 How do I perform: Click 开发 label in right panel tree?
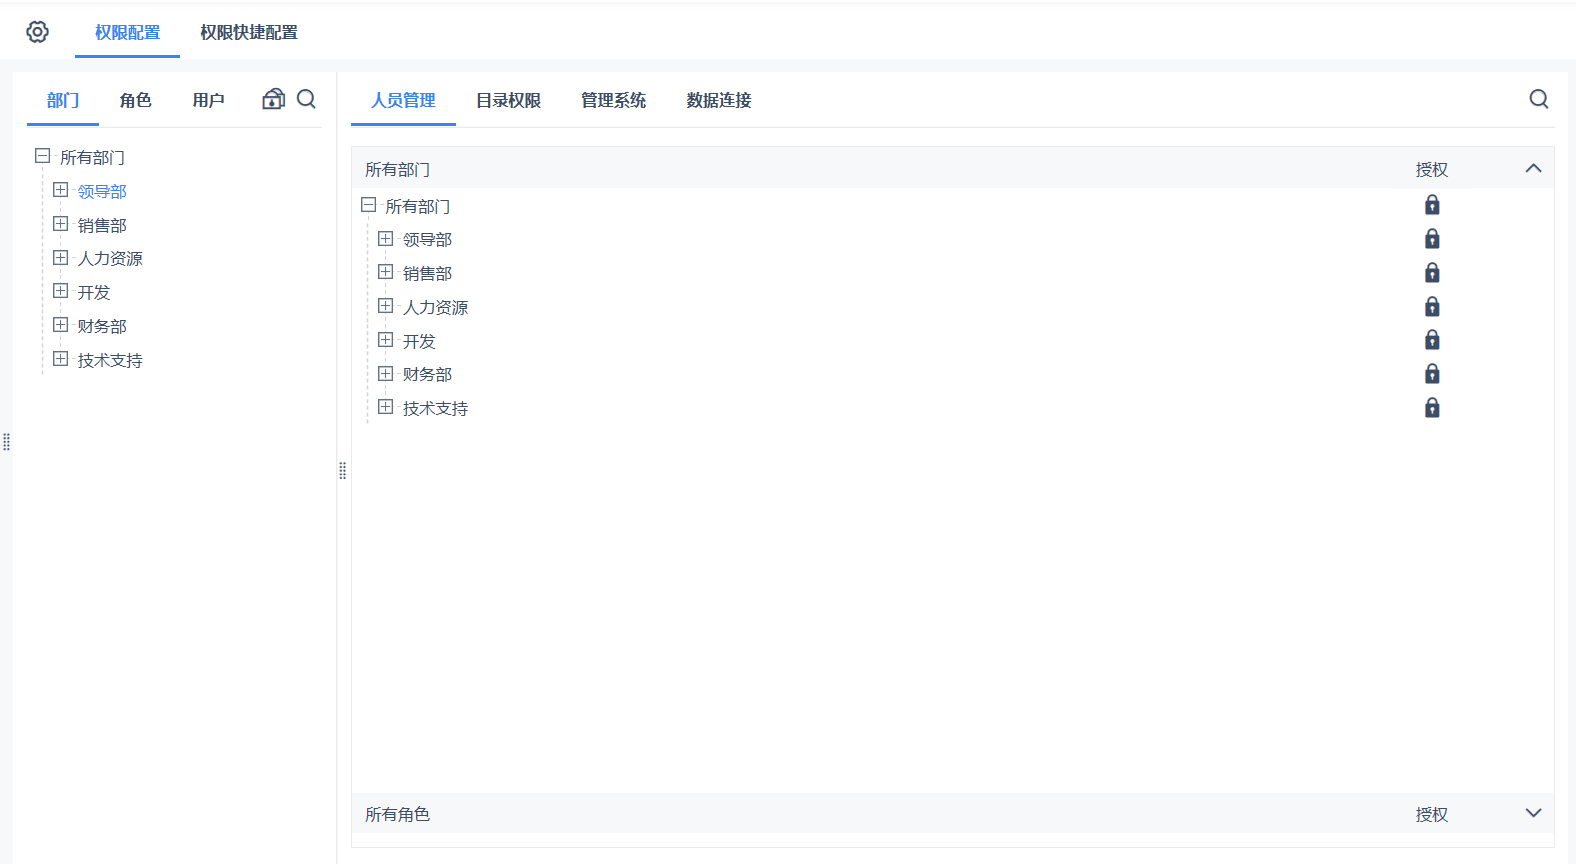[x=419, y=342]
